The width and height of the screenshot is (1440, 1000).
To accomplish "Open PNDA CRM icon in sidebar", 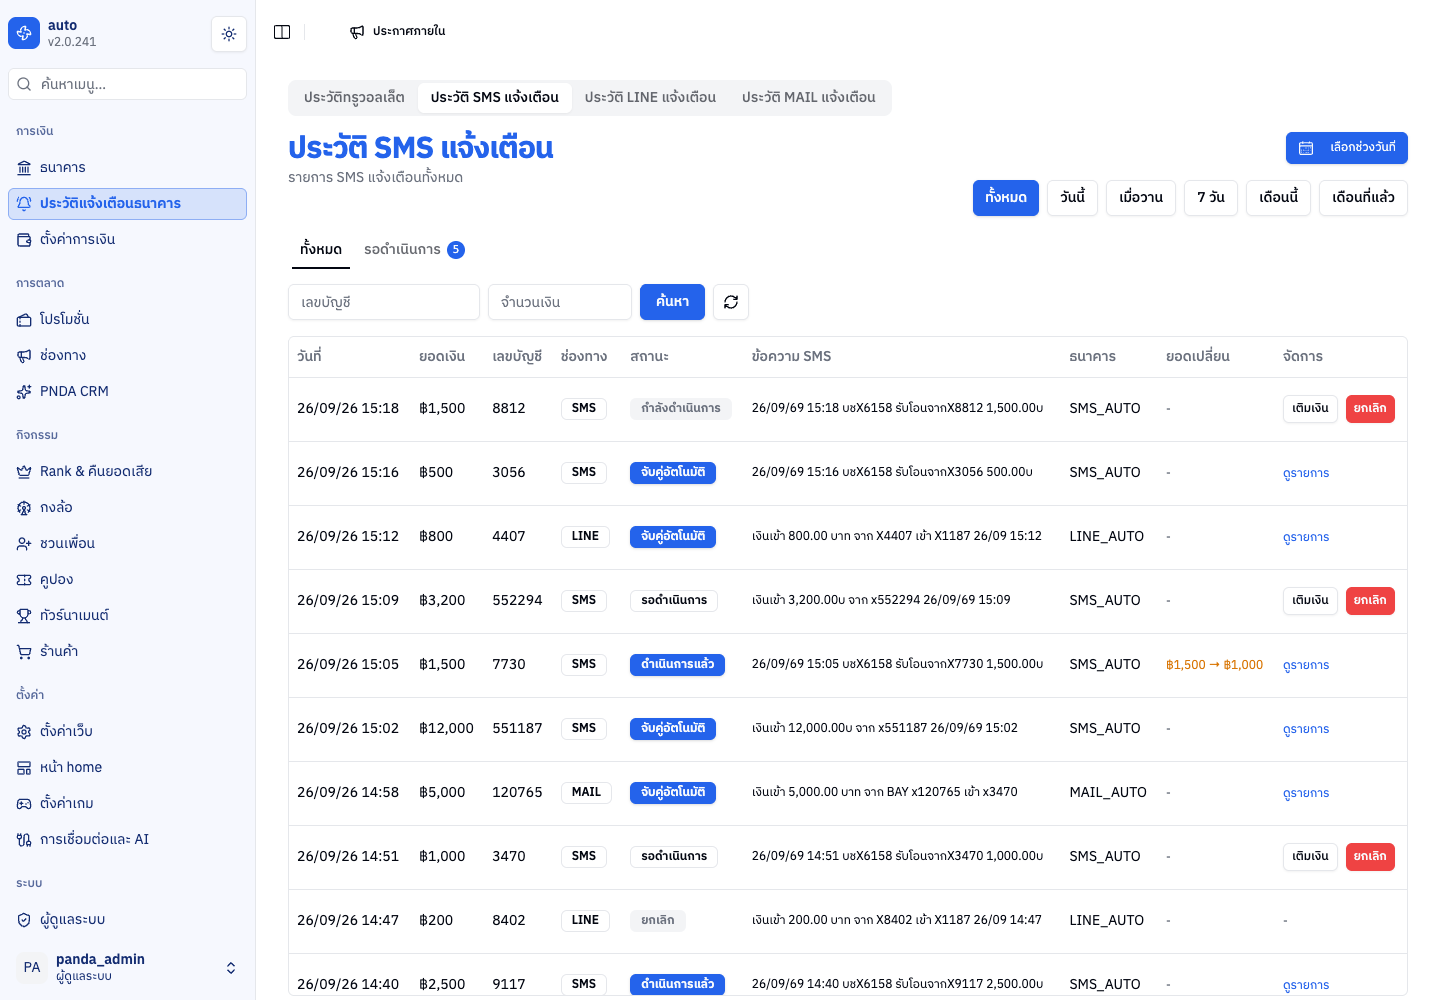I will coord(24,392).
